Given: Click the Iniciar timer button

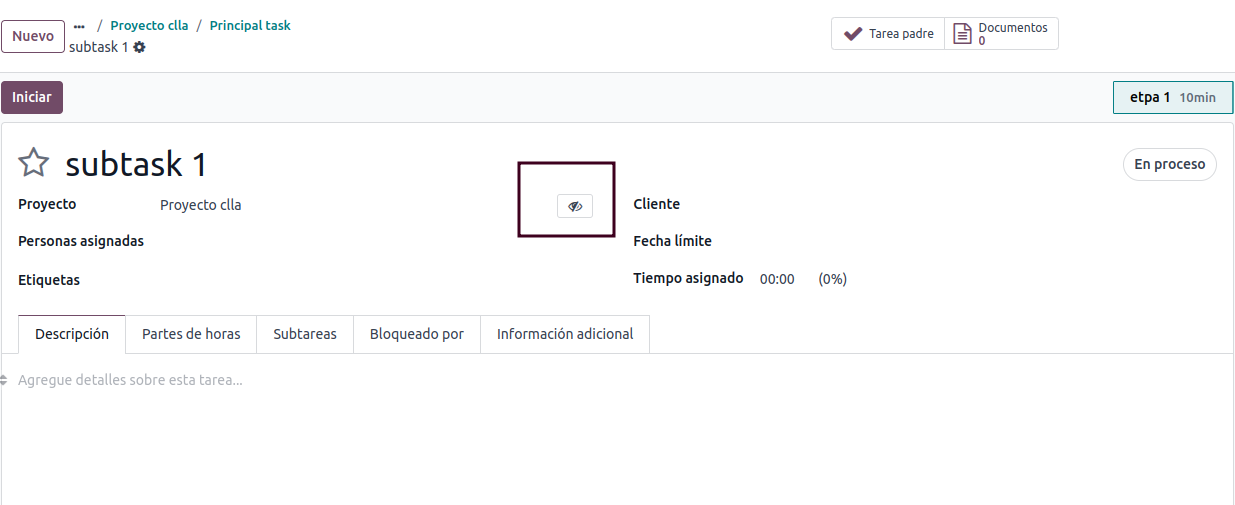Looking at the screenshot, I should 32,97.
